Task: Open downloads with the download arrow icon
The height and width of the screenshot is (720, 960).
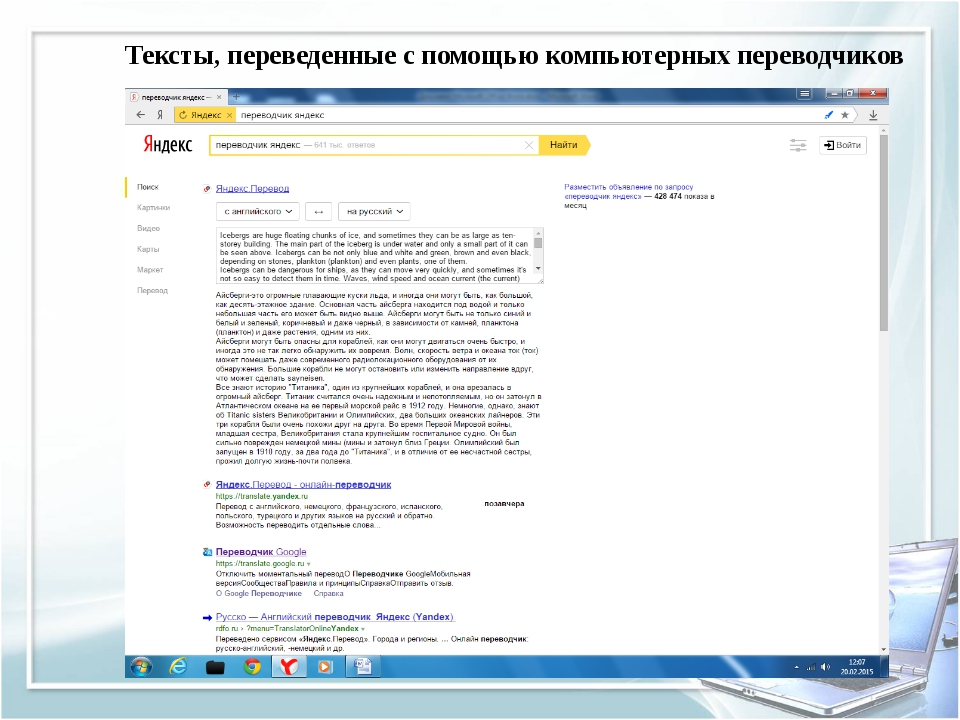Action: pos(873,115)
